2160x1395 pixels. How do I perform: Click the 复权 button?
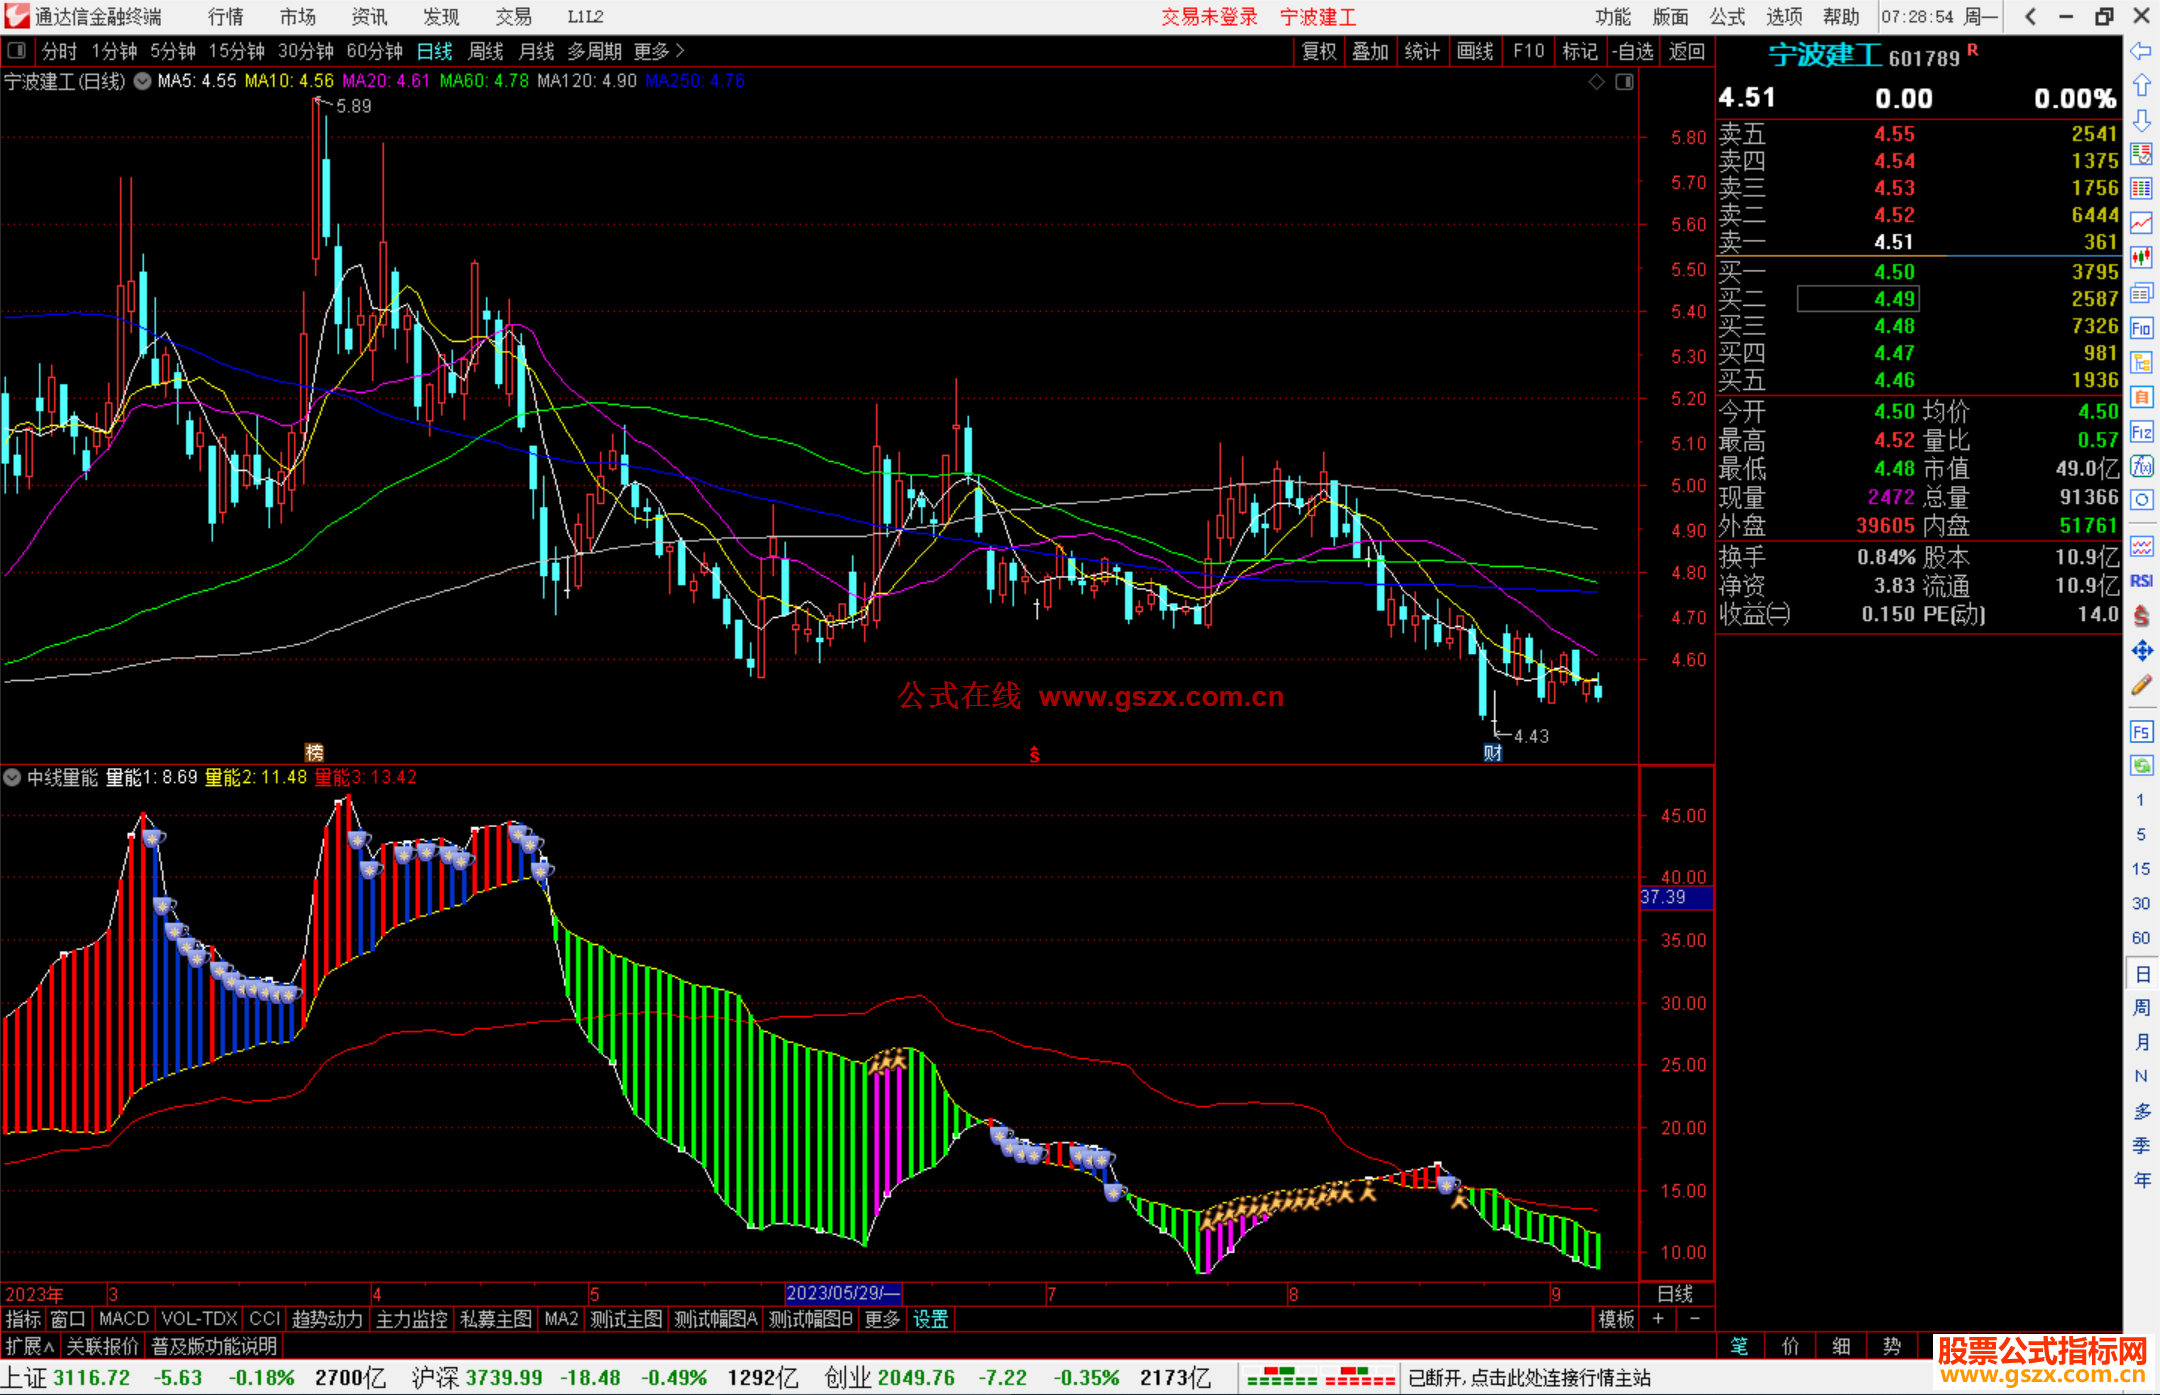(1318, 51)
